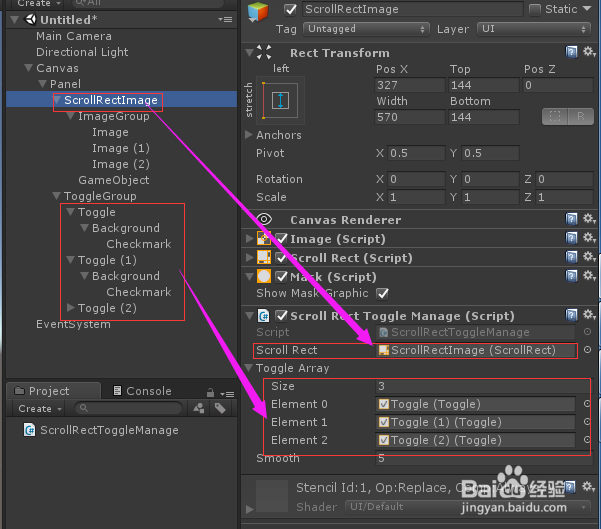Toggle Mask (Script) enabled checkbox
The width and height of the screenshot is (601, 529).
pos(282,276)
